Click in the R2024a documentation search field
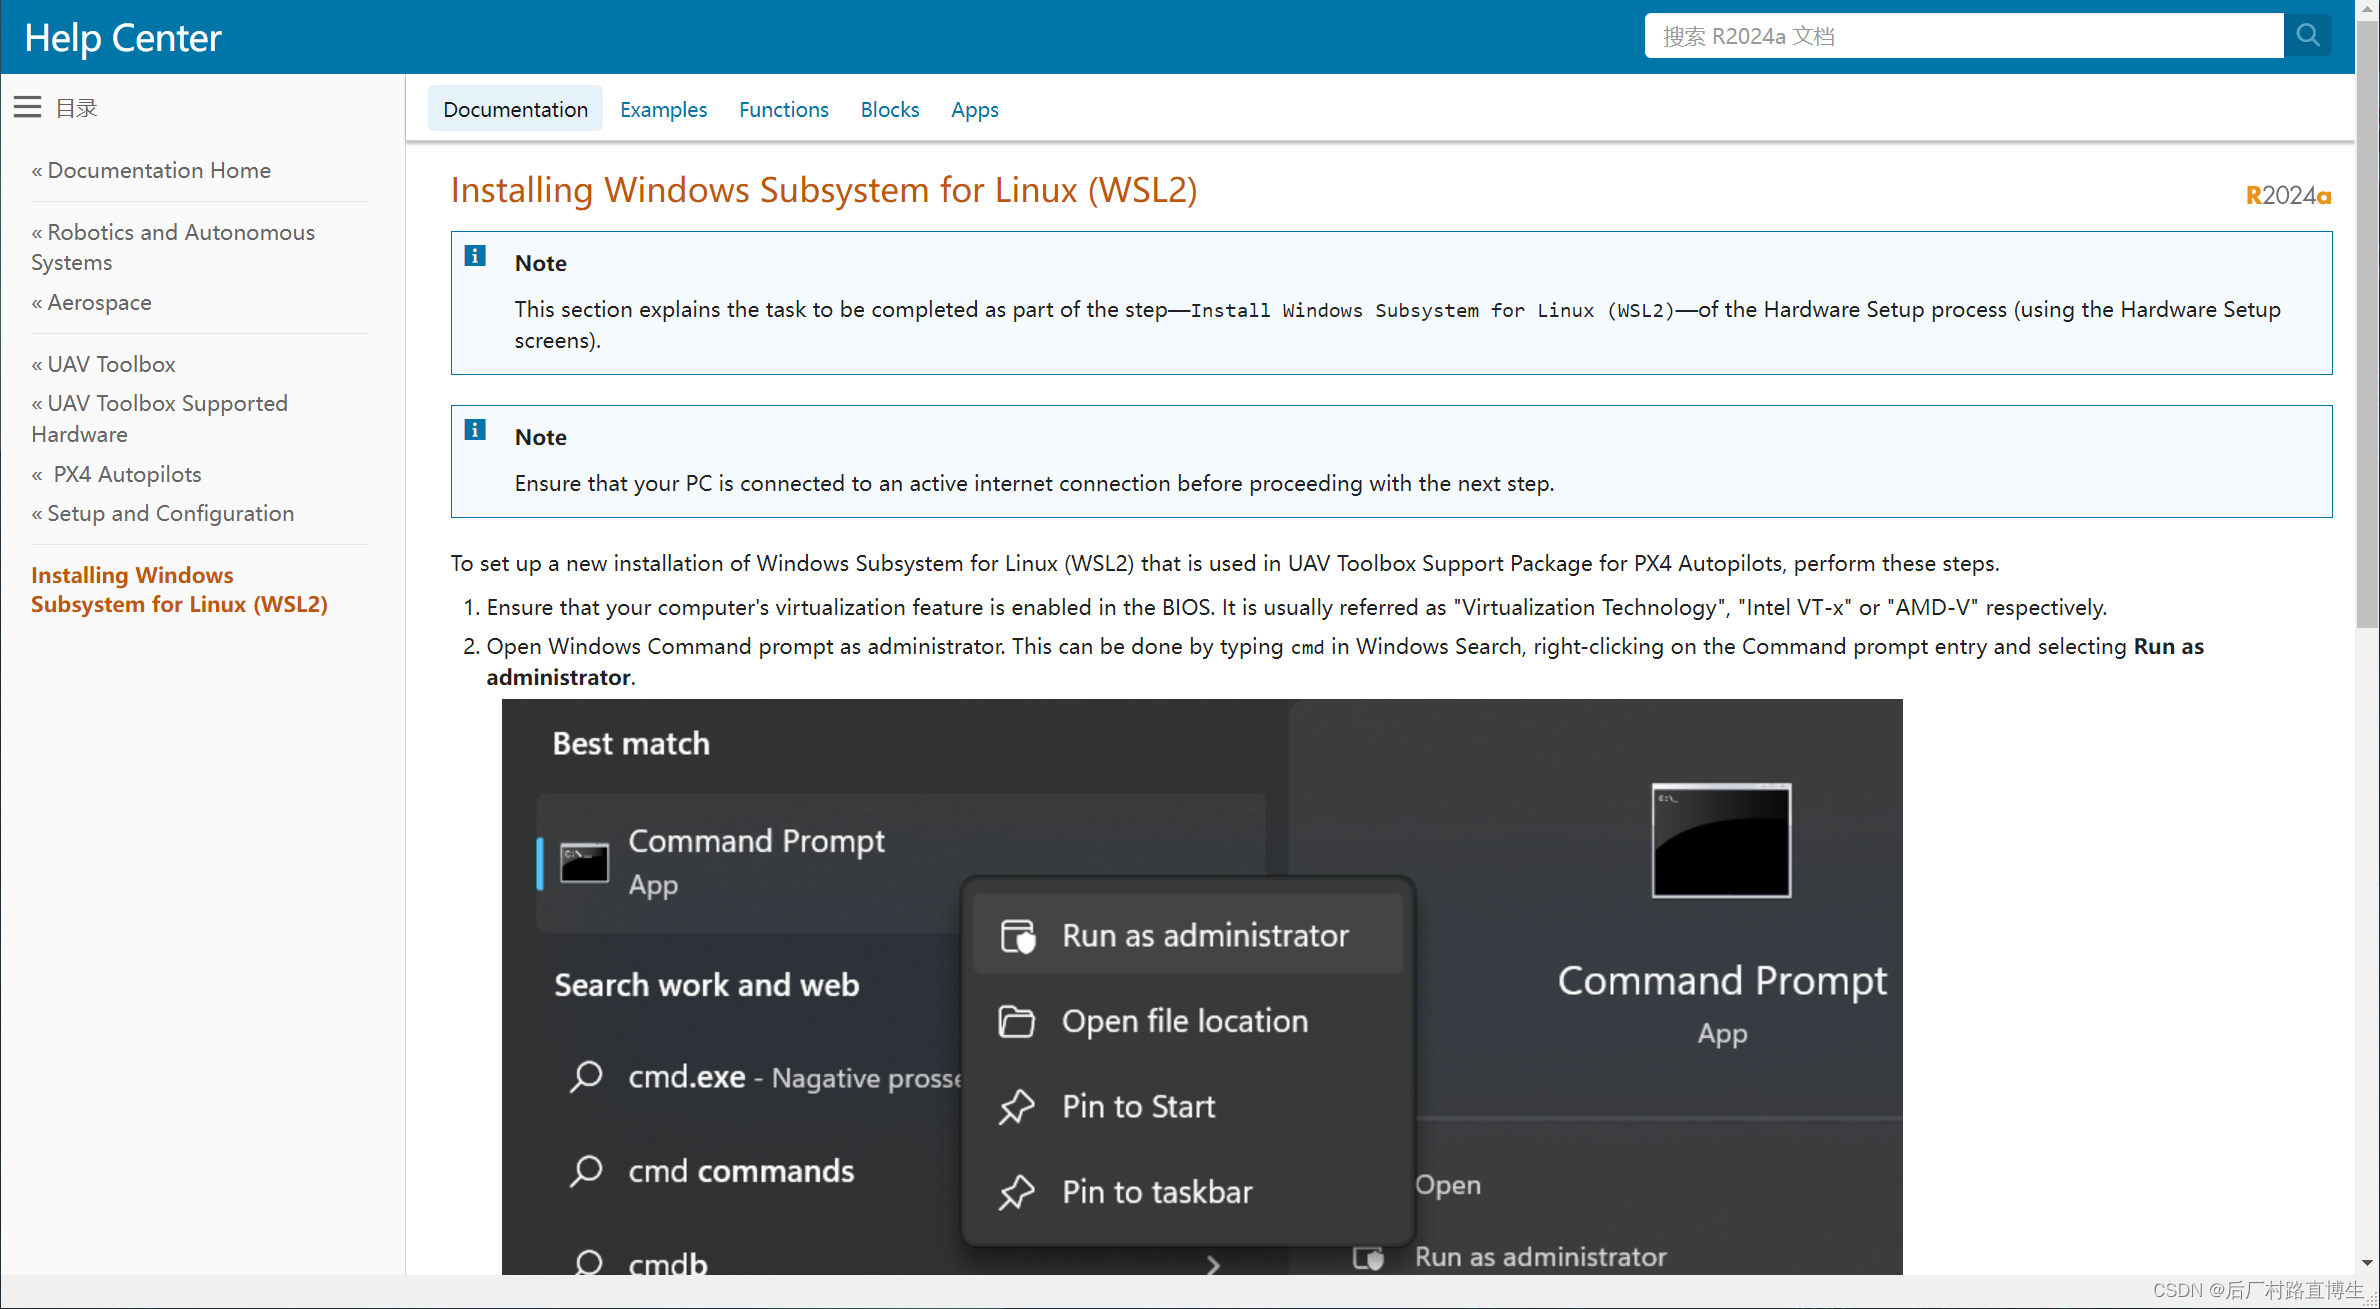 pyautogui.click(x=1962, y=36)
